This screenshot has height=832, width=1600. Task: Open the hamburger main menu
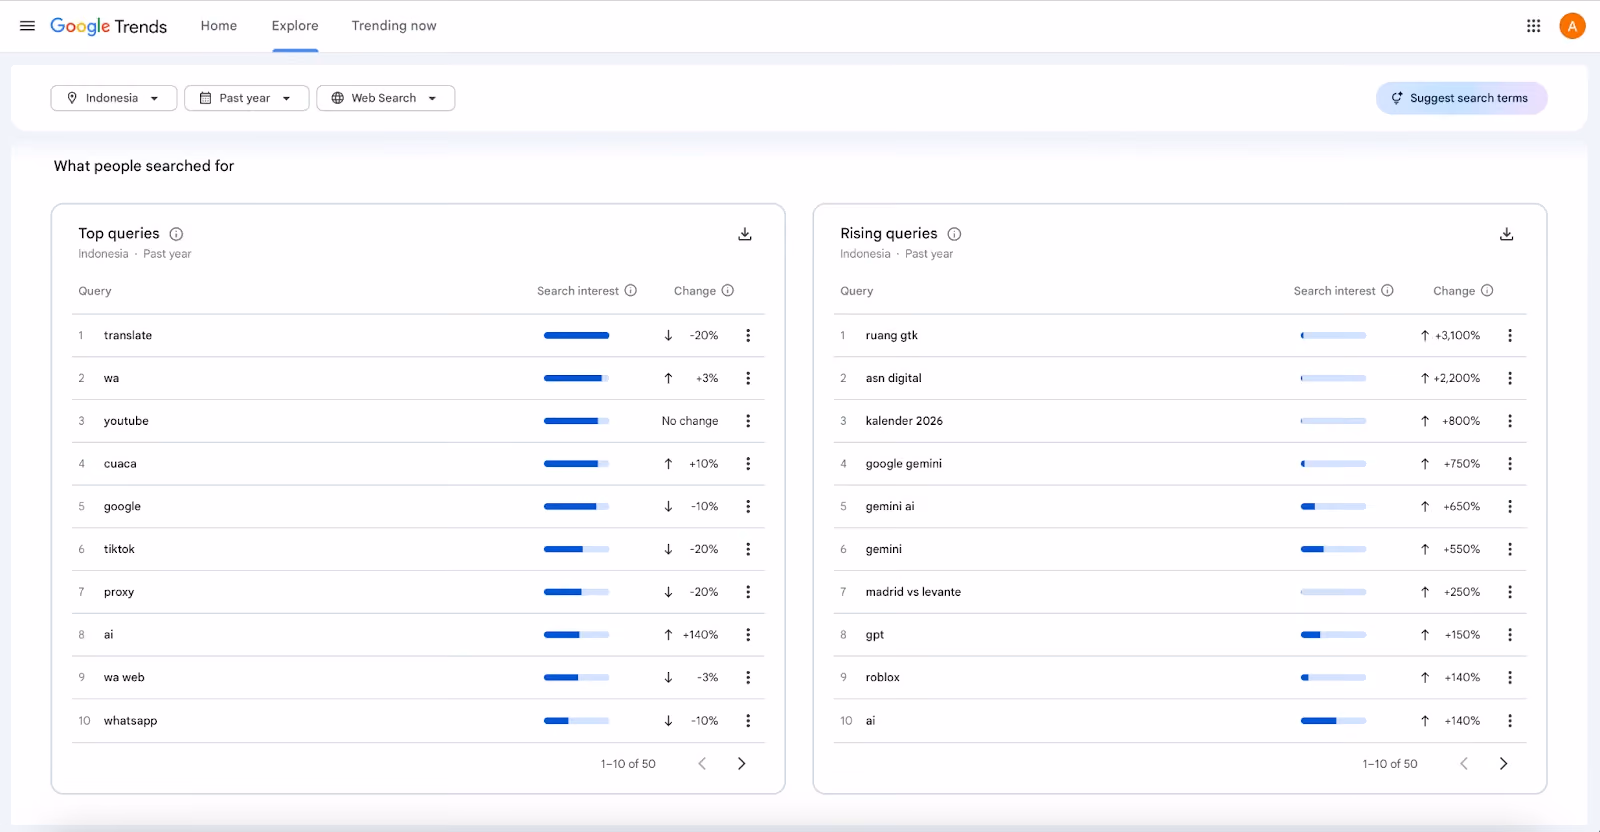pos(27,26)
